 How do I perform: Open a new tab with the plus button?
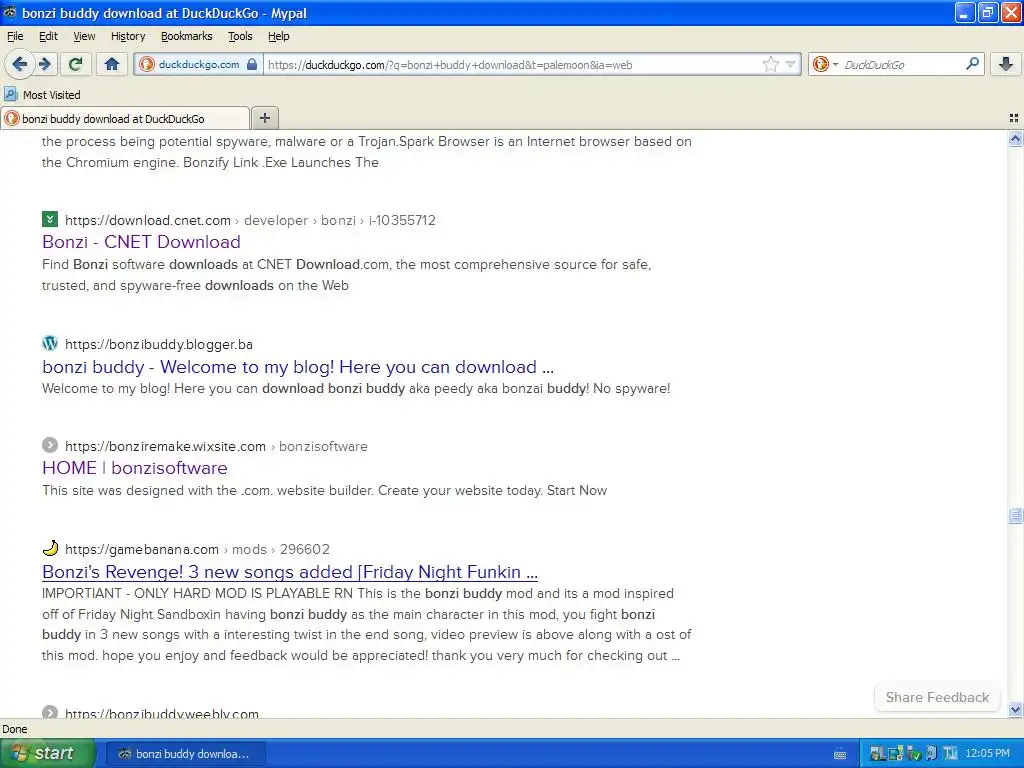click(x=264, y=118)
